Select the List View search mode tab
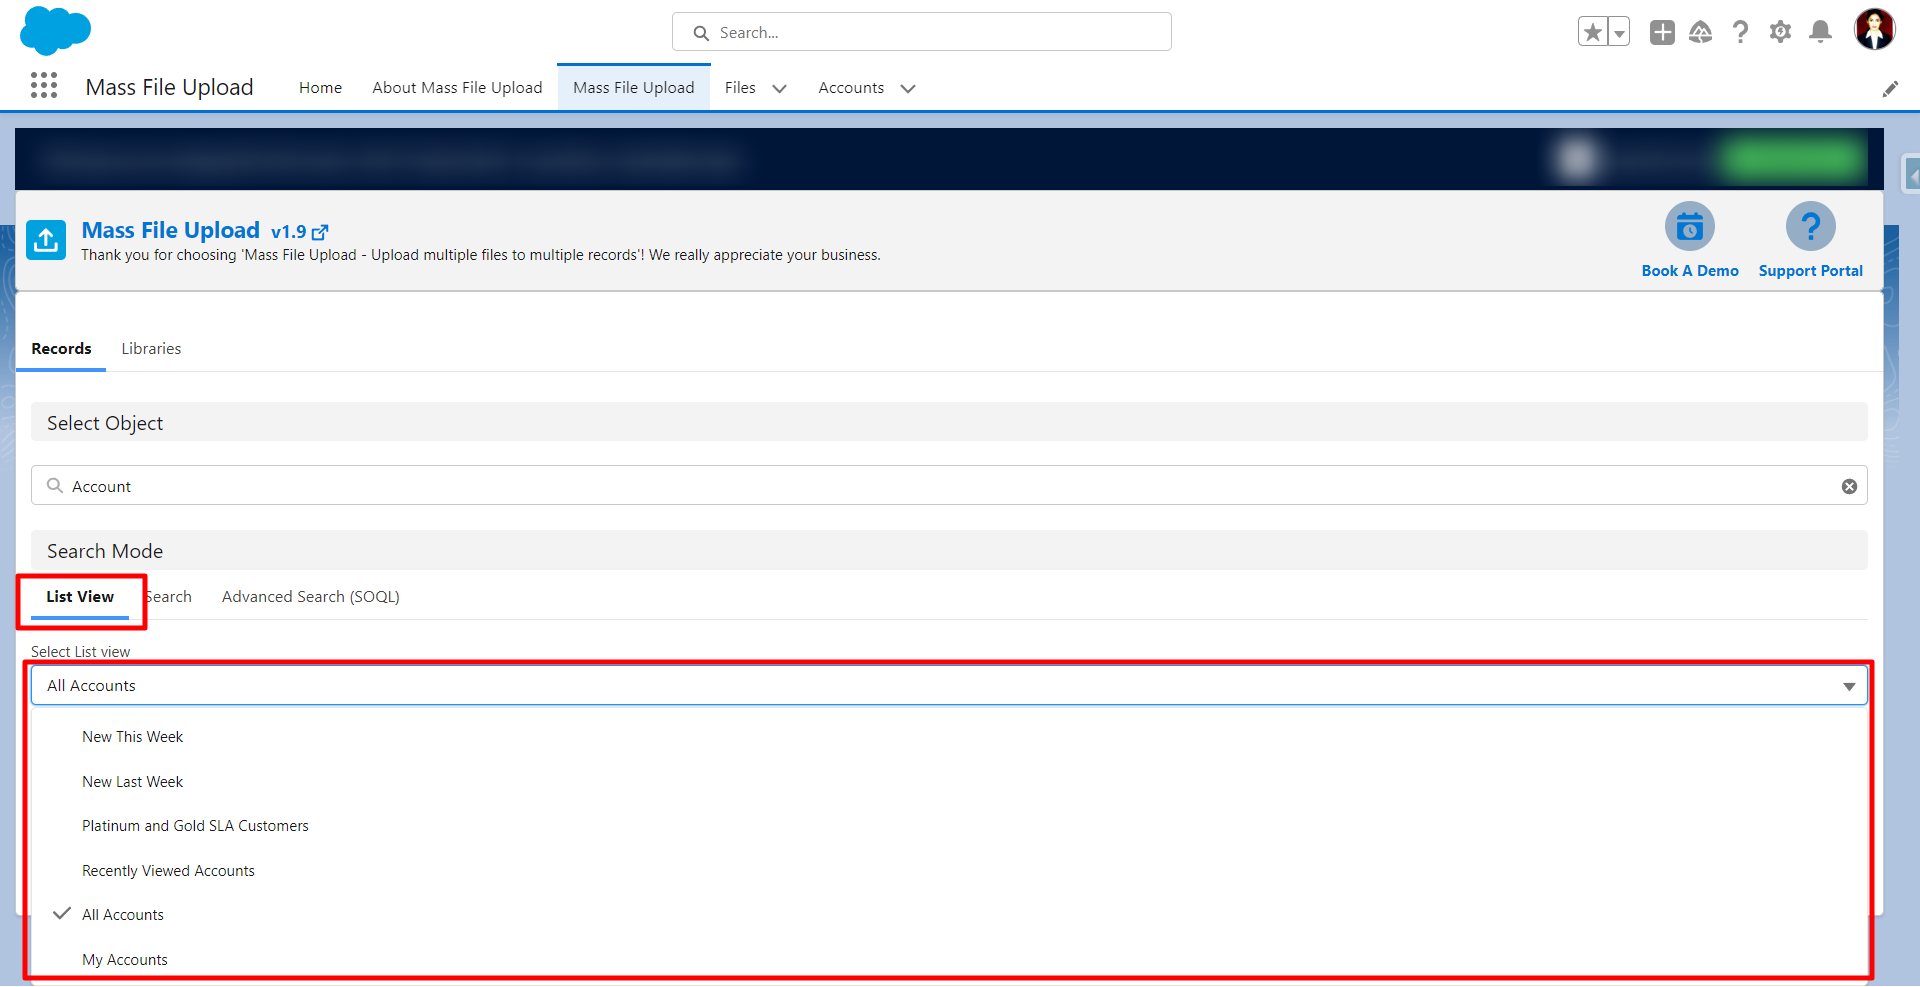1920x987 pixels. click(80, 597)
